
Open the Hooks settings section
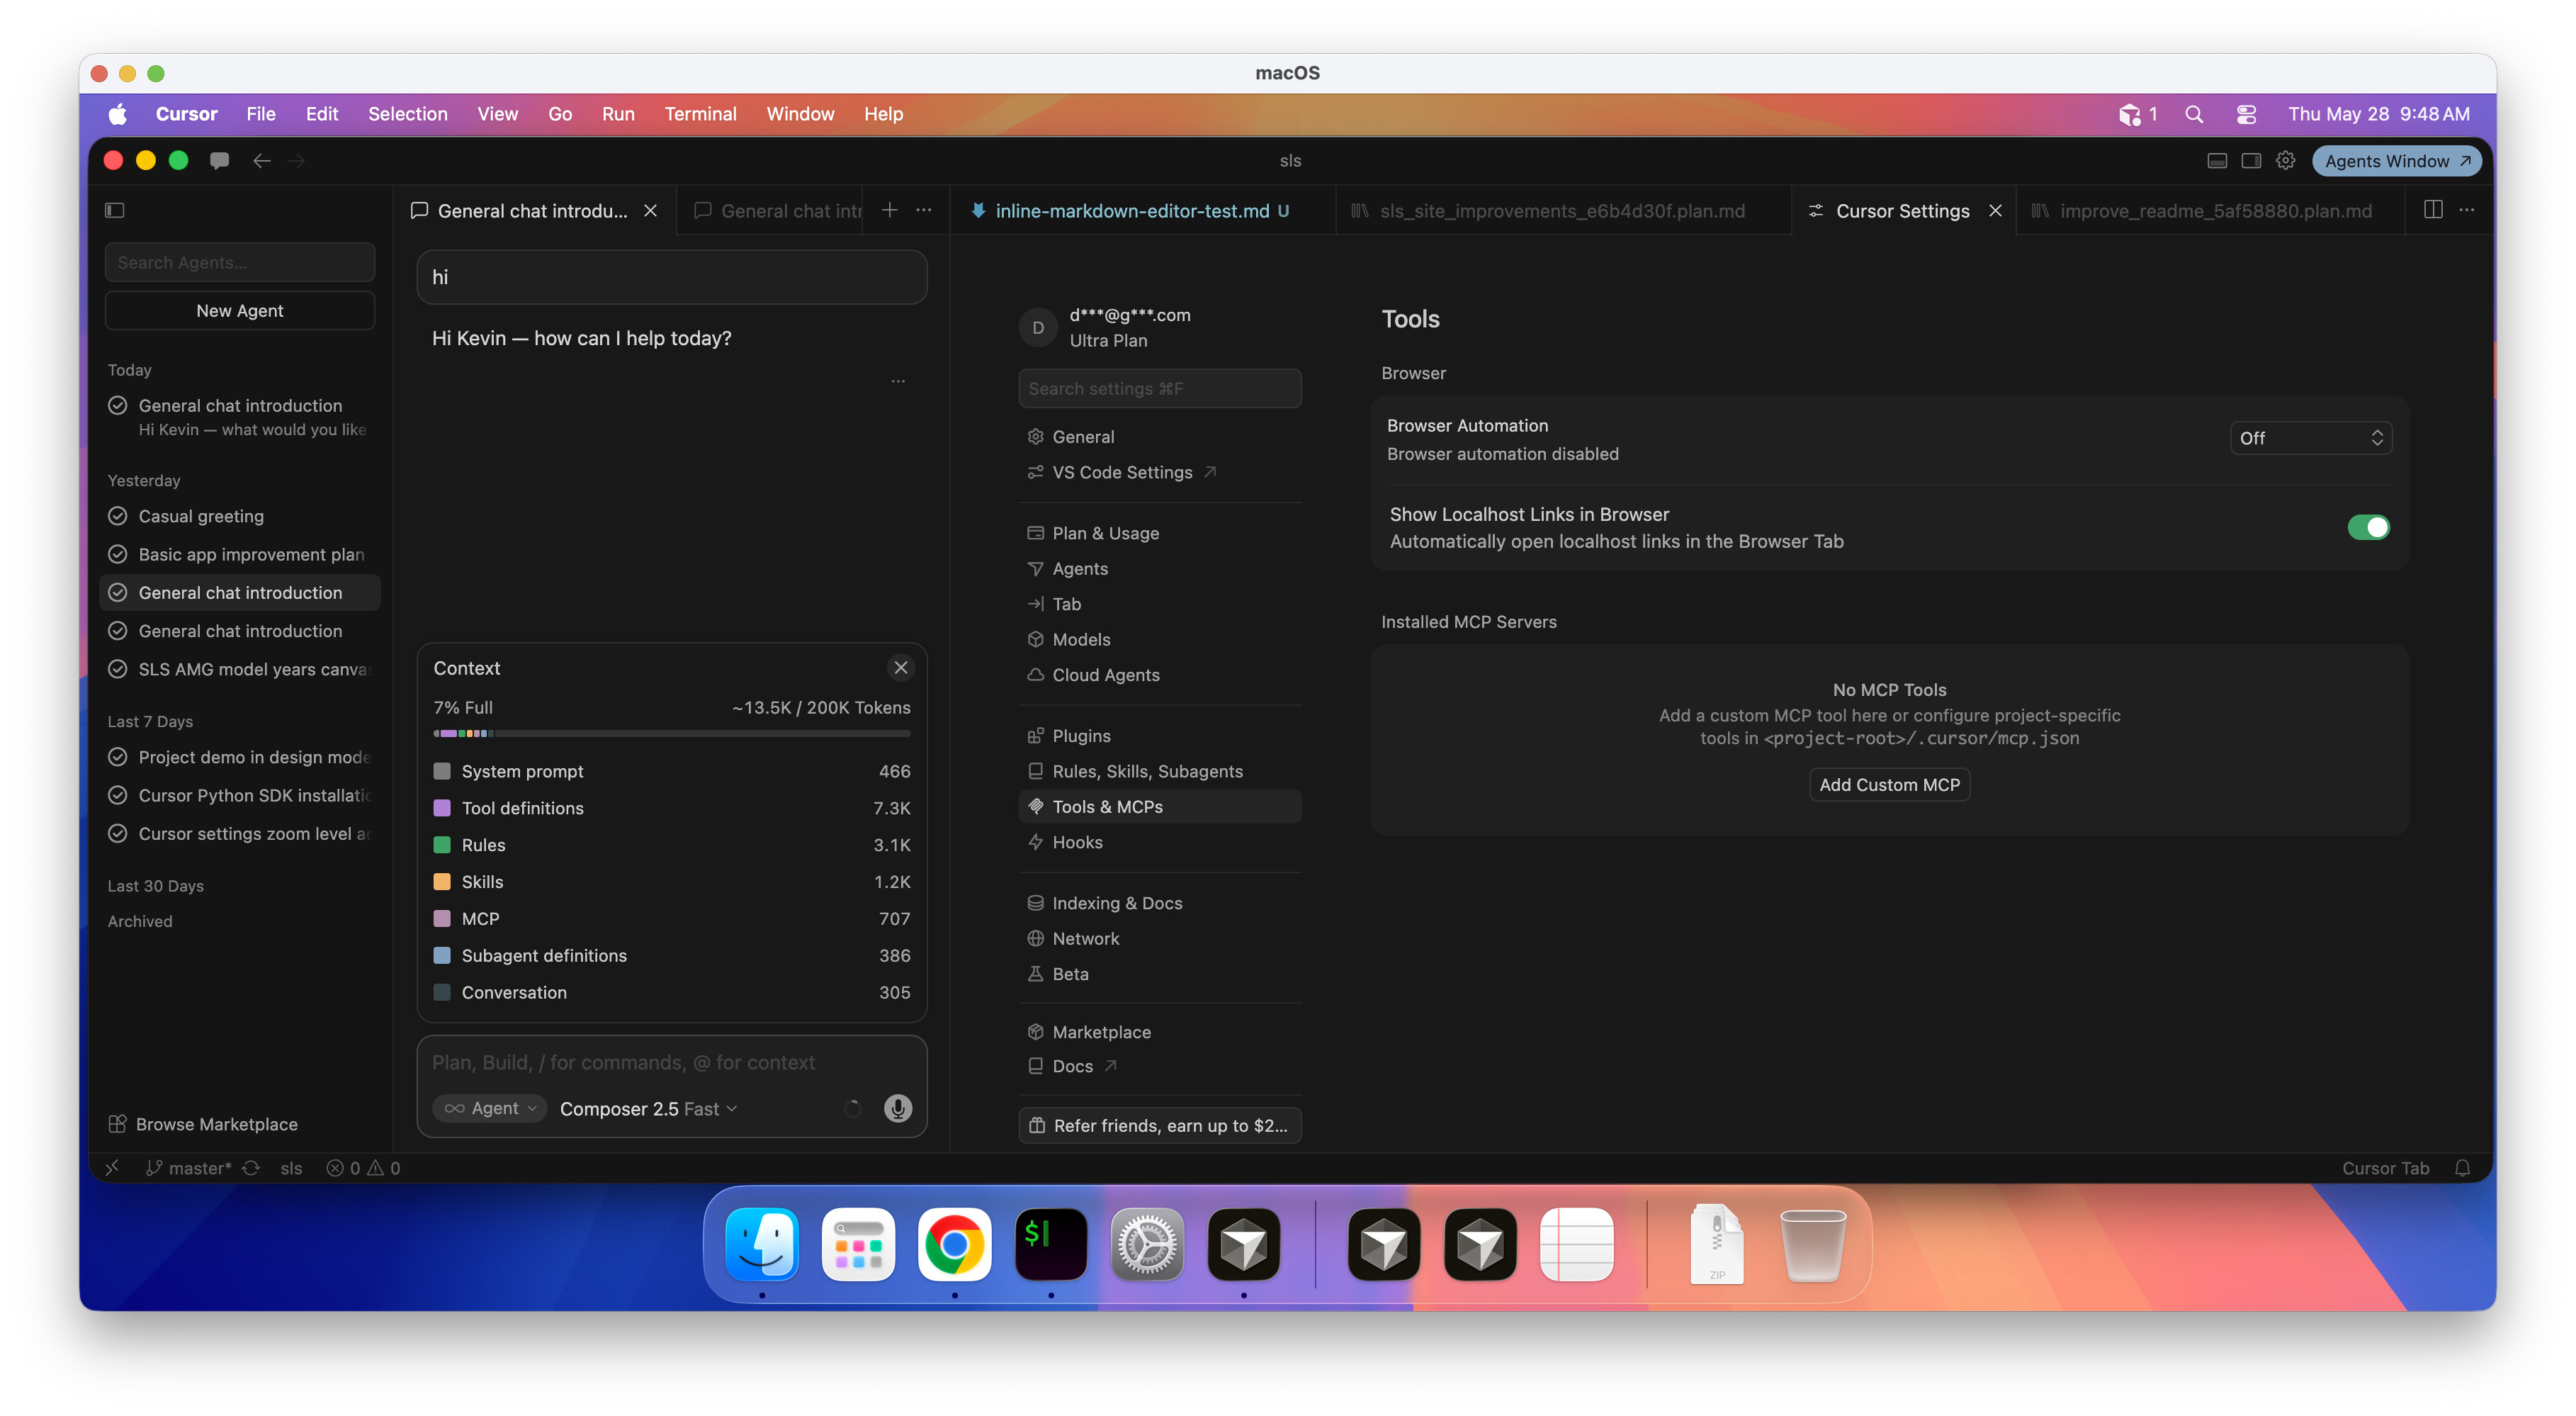(1160, 842)
